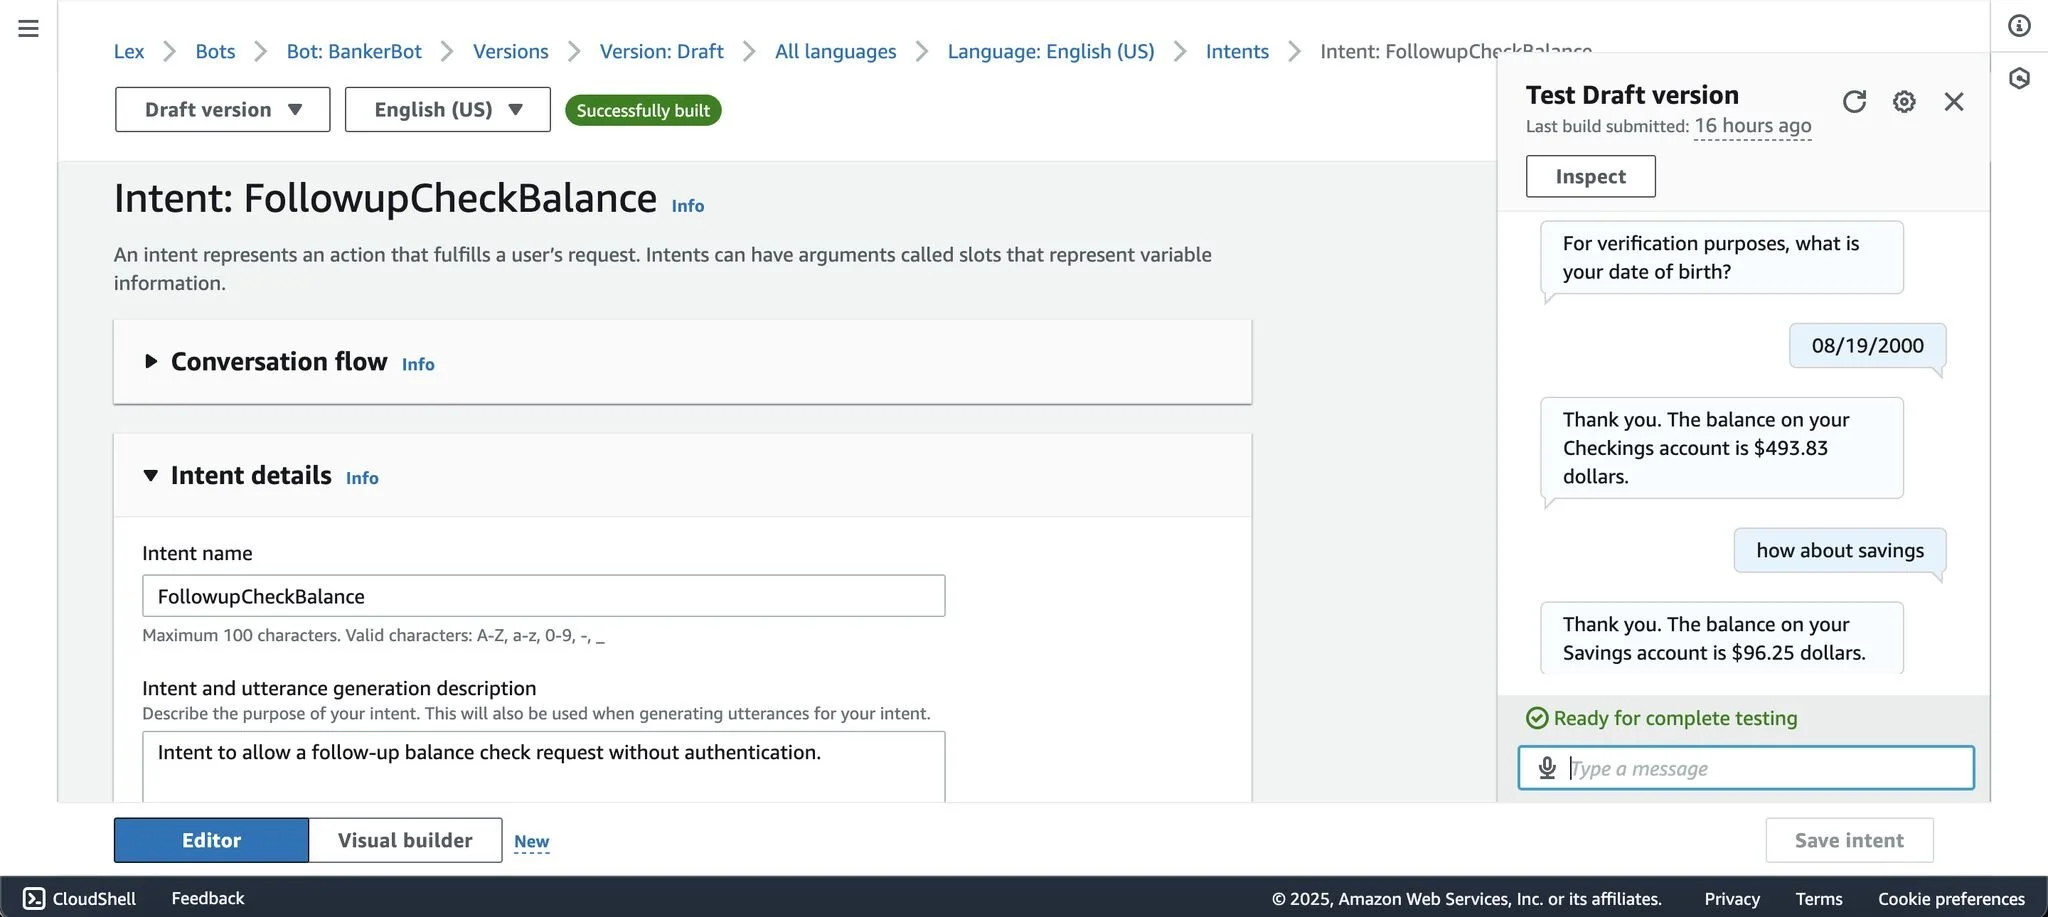Viewport: 2048px width, 917px height.
Task: Open All languages breadcrumb
Action: pyautogui.click(x=835, y=51)
